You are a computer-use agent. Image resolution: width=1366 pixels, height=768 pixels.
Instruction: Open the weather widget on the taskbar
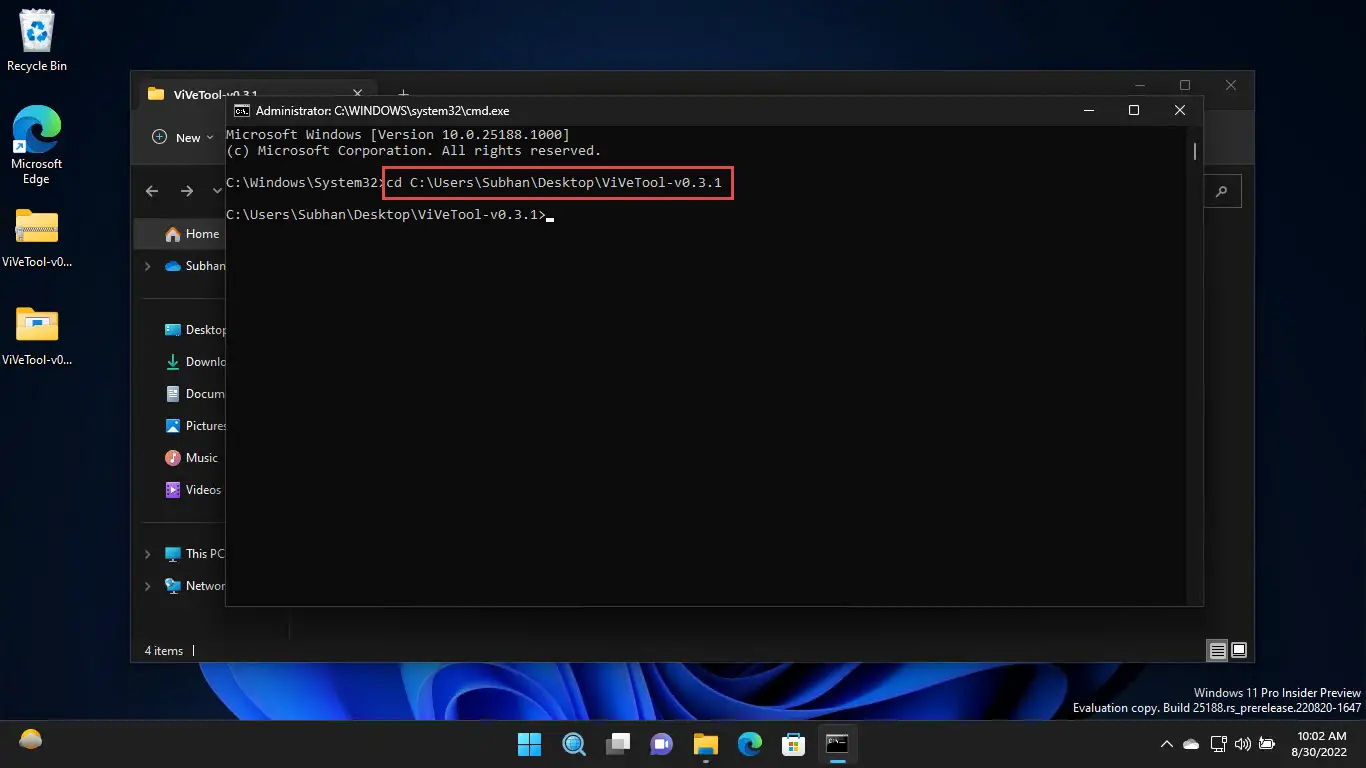[x=31, y=741]
